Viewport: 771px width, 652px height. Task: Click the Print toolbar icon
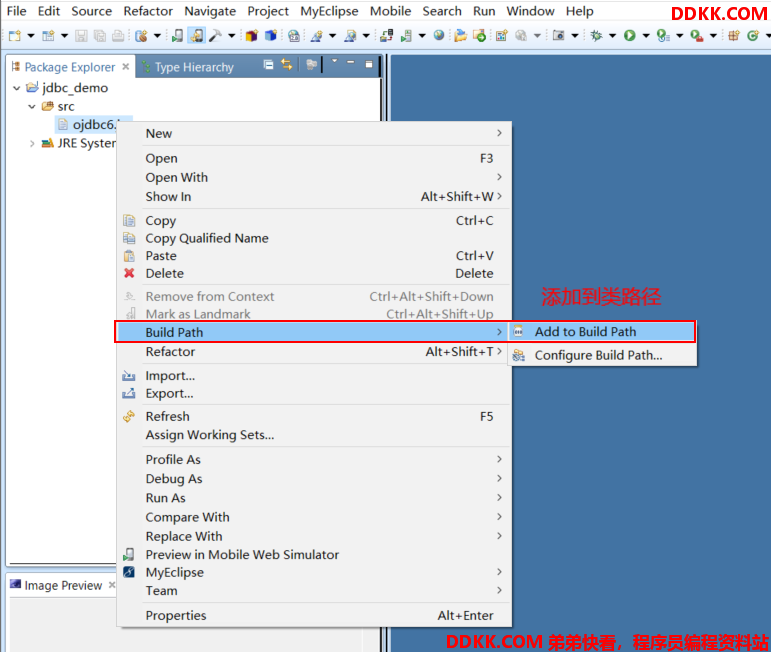point(118,35)
